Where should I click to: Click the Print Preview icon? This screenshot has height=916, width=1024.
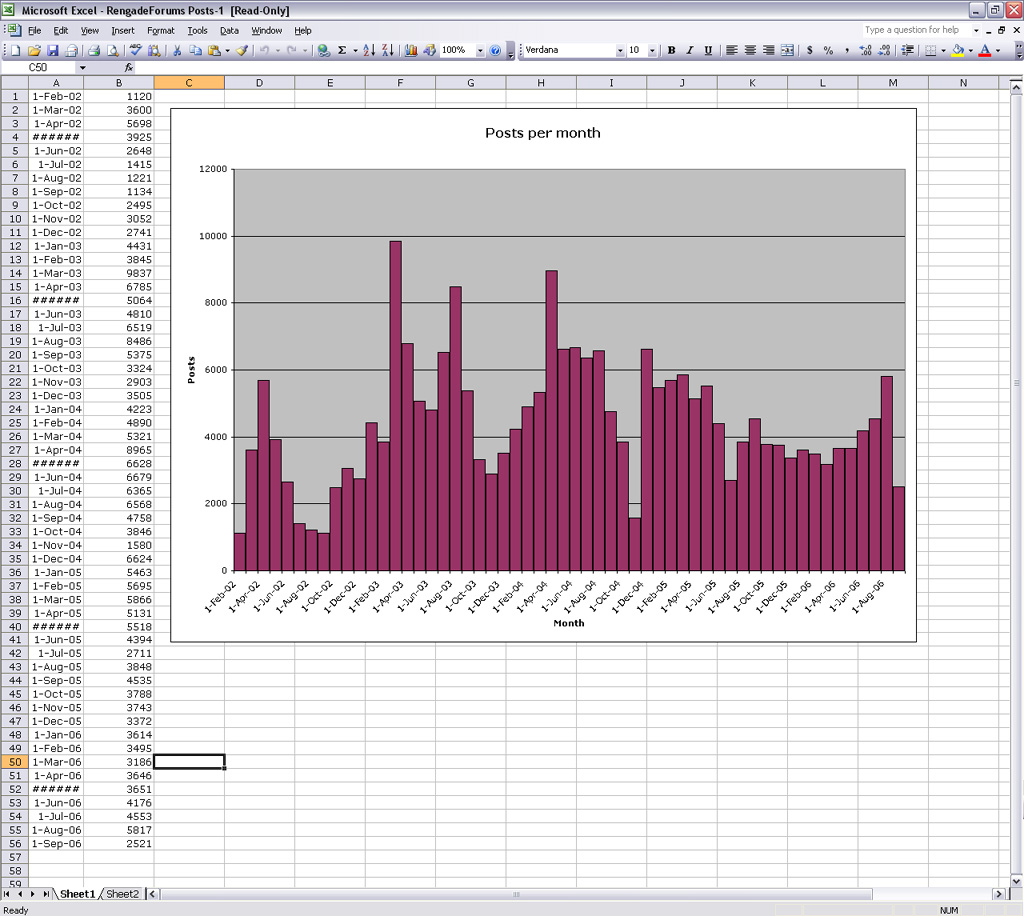click(x=113, y=50)
